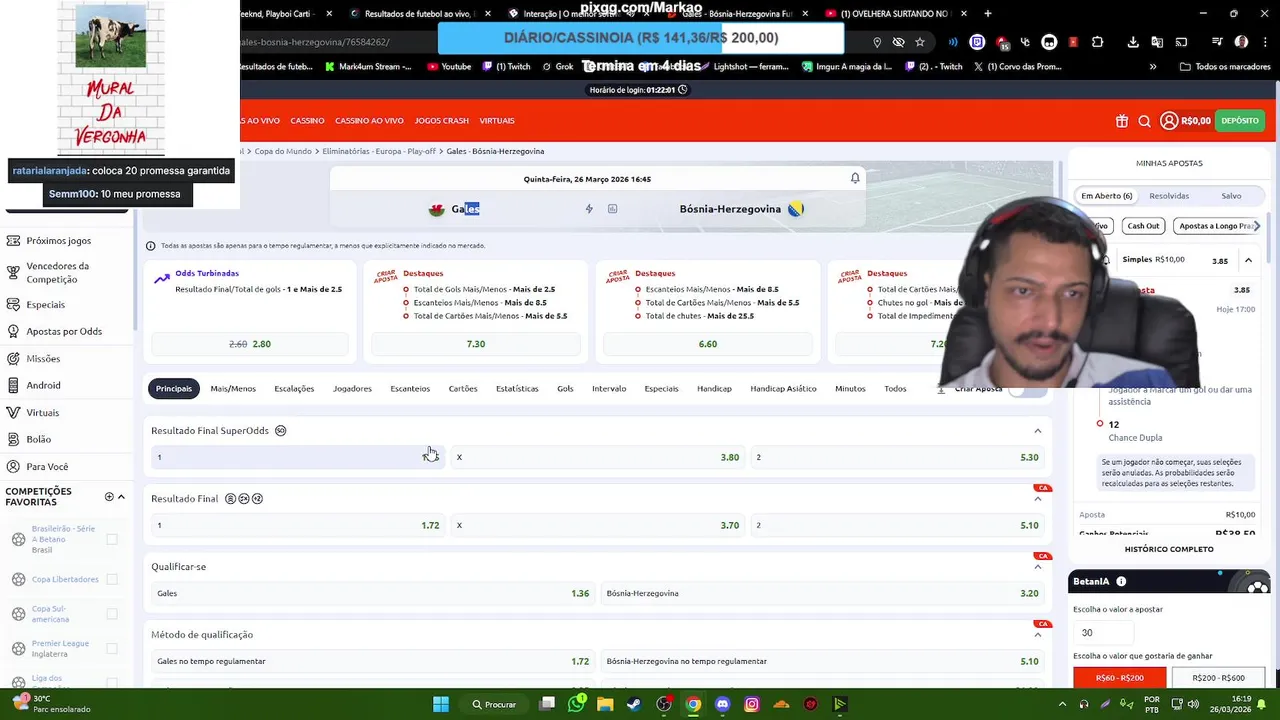Open Instagram from taskbar
Screen dimensions: 1280x720
tap(752, 704)
